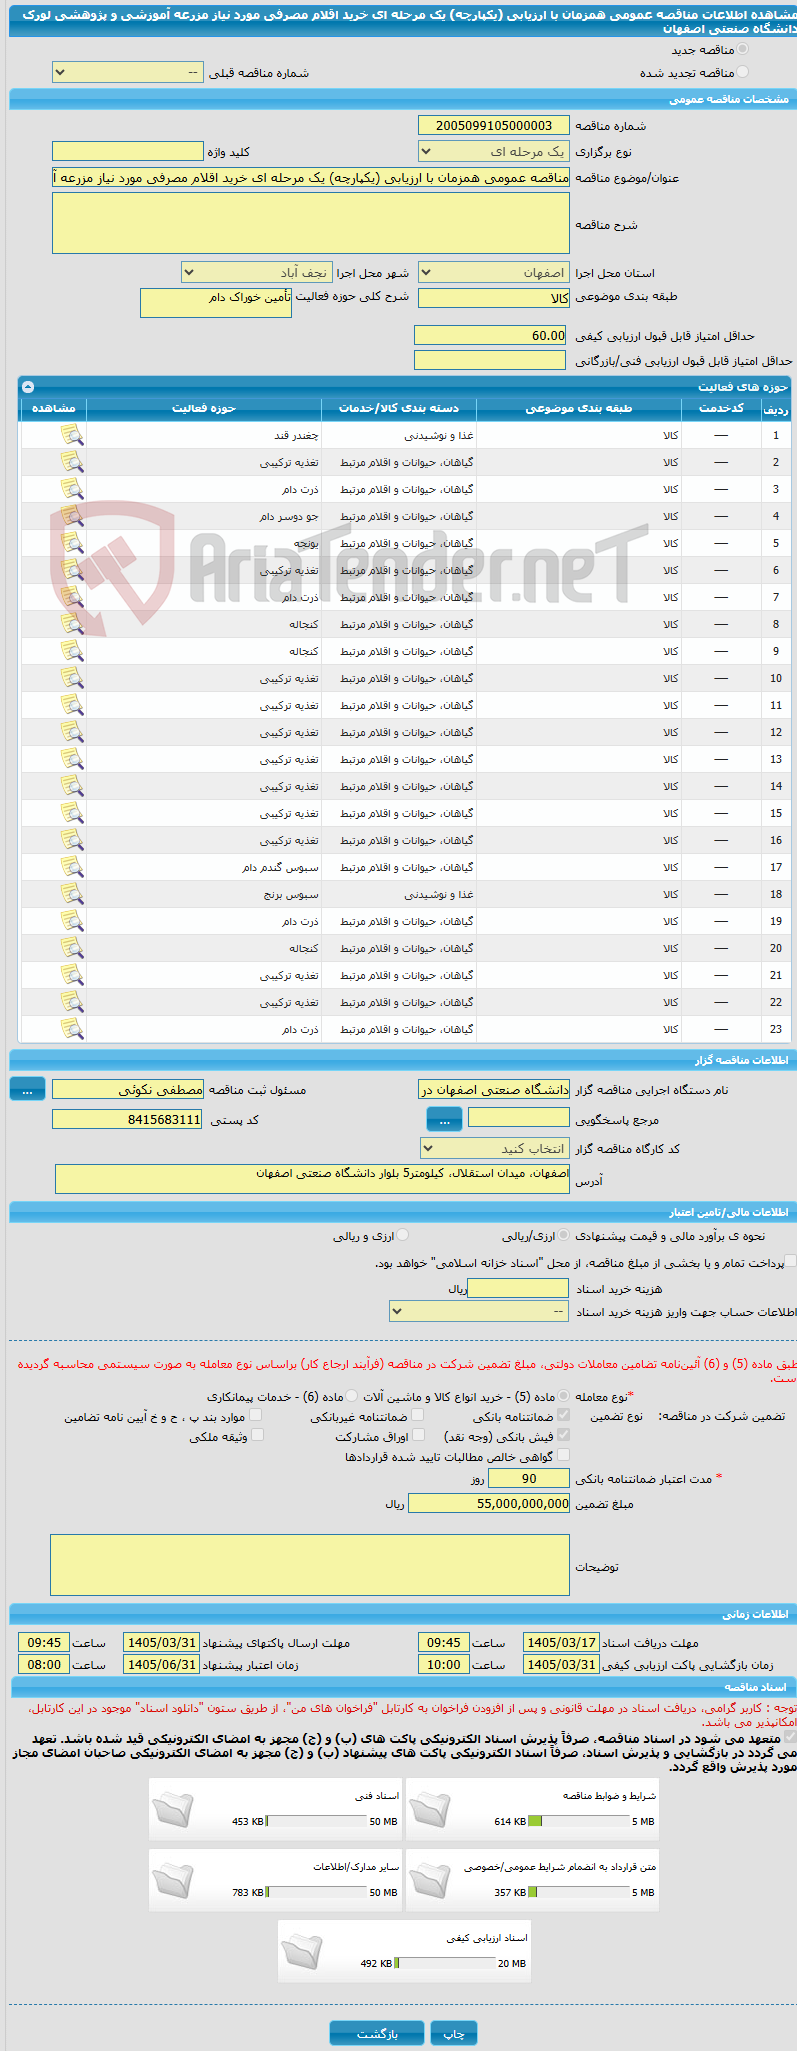
Task: Click the شماره مناقصه field
Action: (494, 125)
